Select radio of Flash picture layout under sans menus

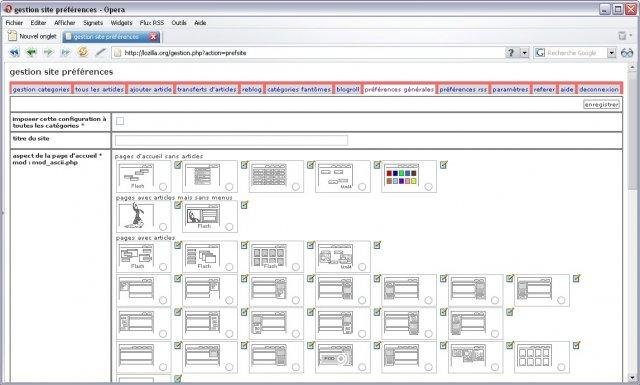pyautogui.click(x=229, y=227)
